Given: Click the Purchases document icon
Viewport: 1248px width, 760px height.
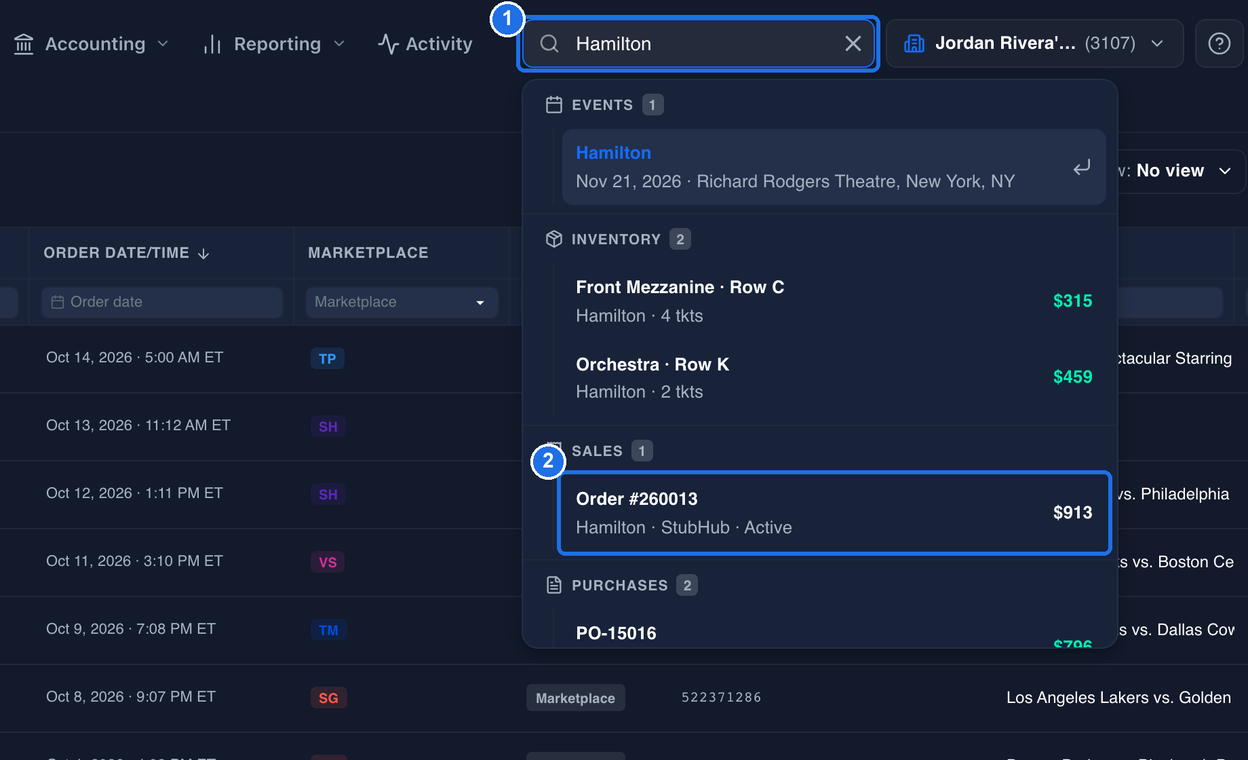Looking at the screenshot, I should tap(554, 585).
